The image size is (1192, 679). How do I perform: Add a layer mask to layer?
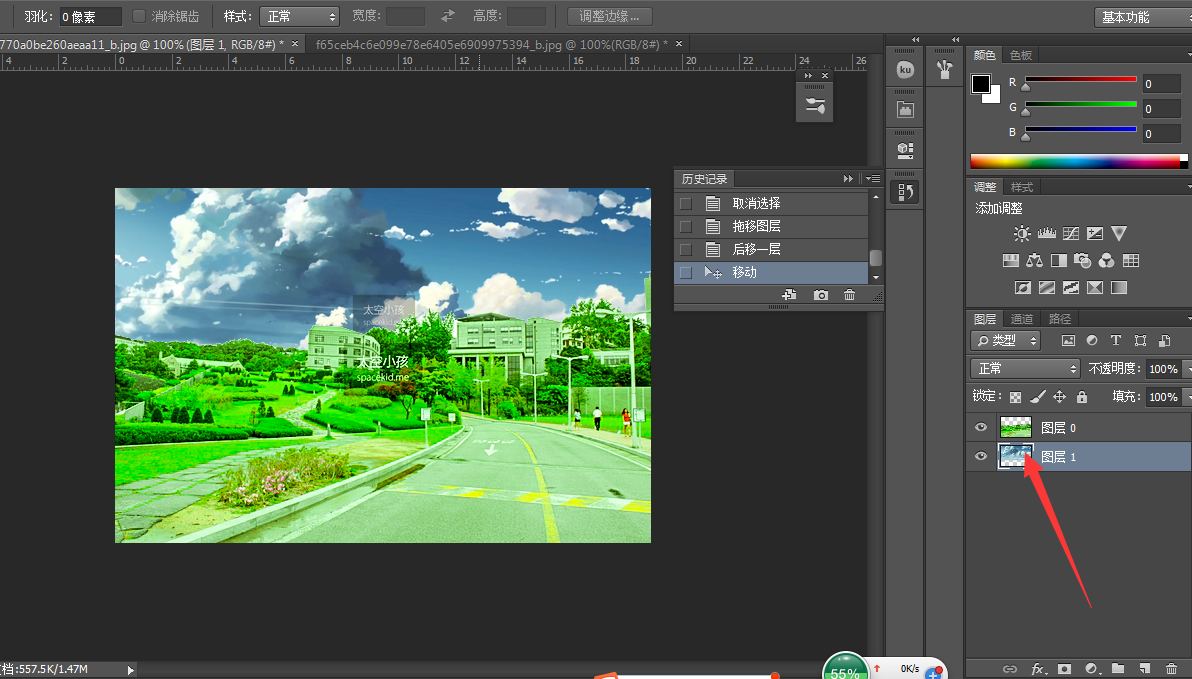click(x=1065, y=668)
